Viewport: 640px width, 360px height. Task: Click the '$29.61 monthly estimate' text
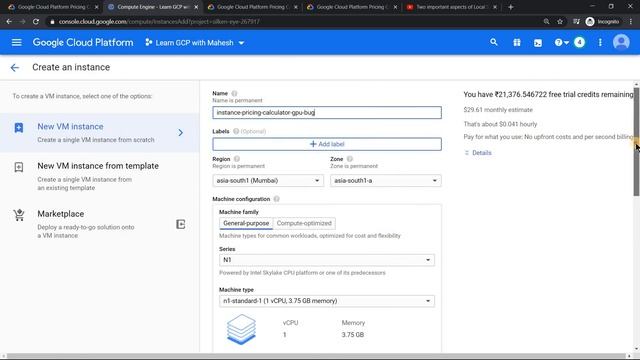coord(498,110)
